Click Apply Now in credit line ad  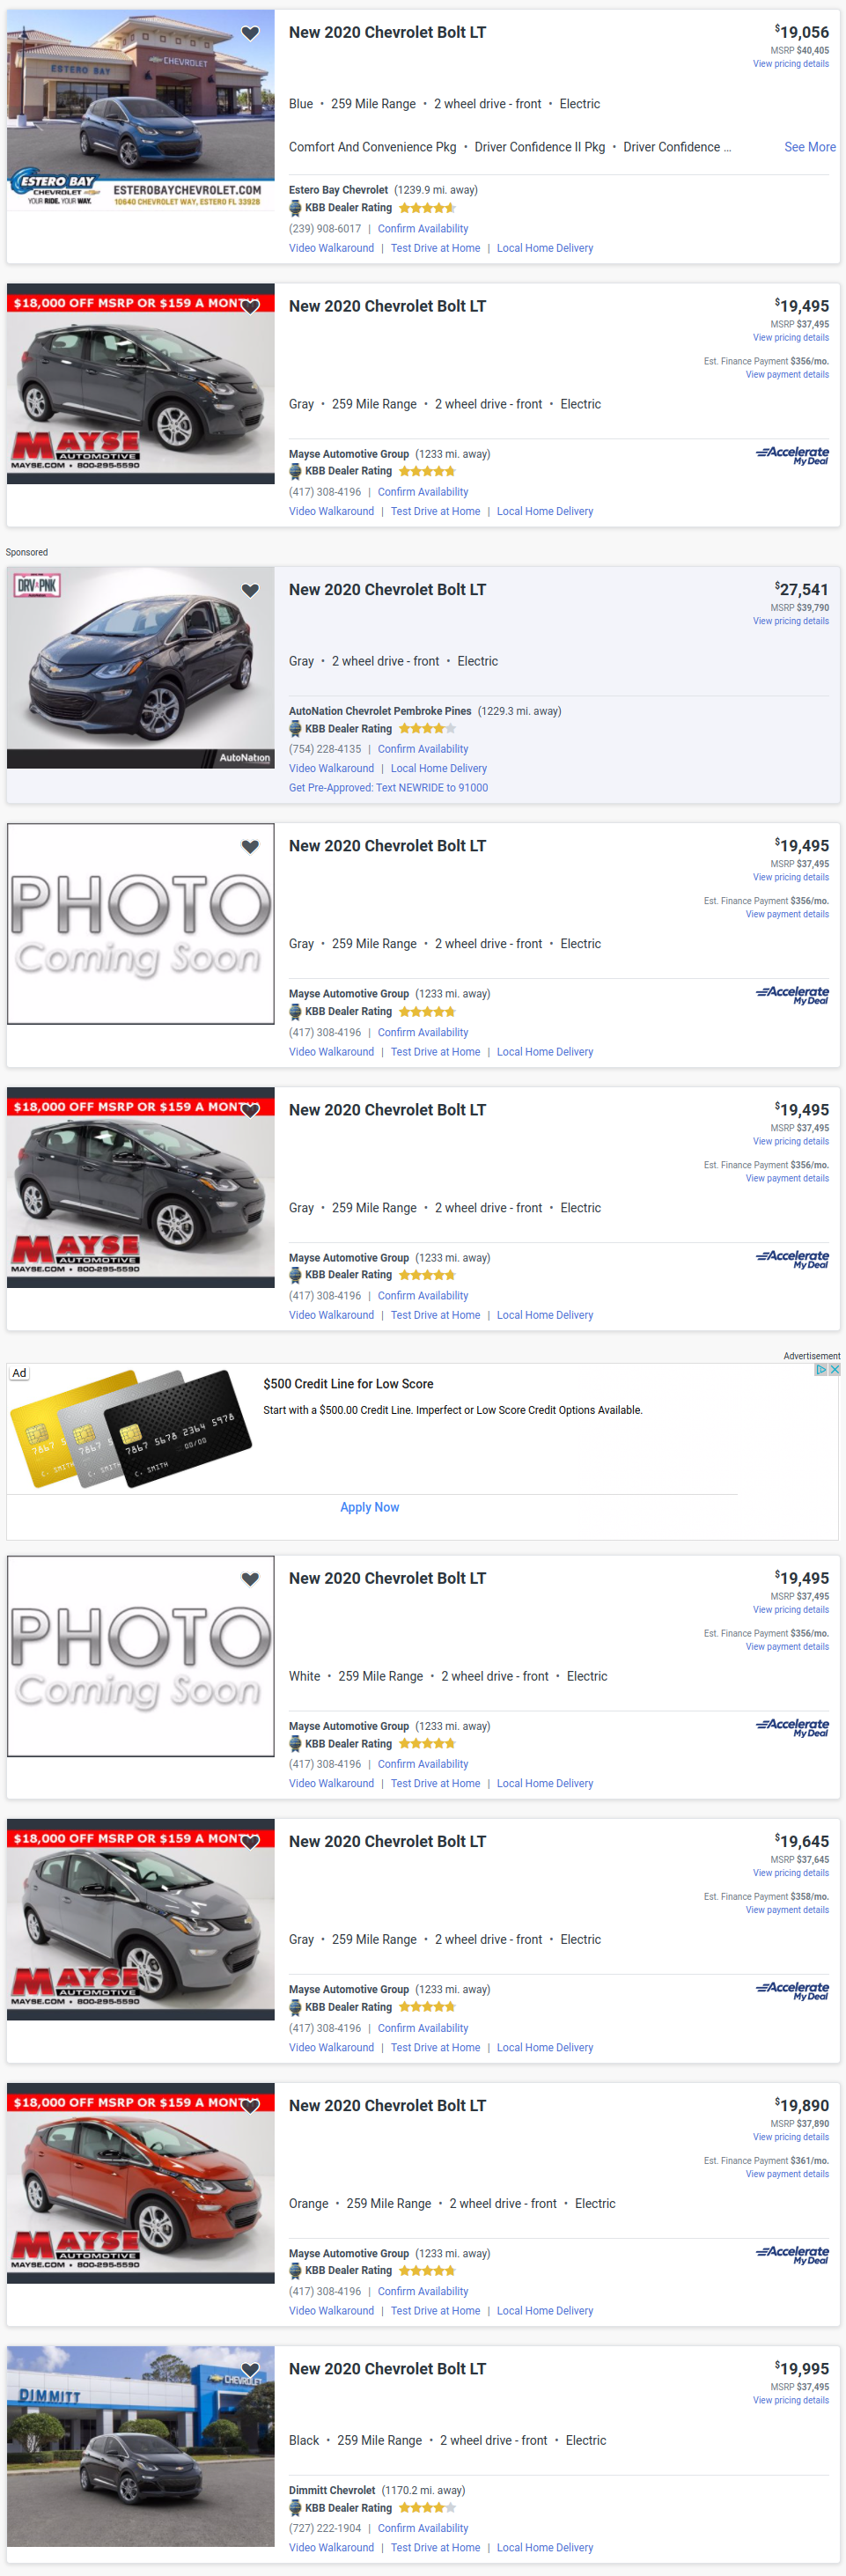369,1507
